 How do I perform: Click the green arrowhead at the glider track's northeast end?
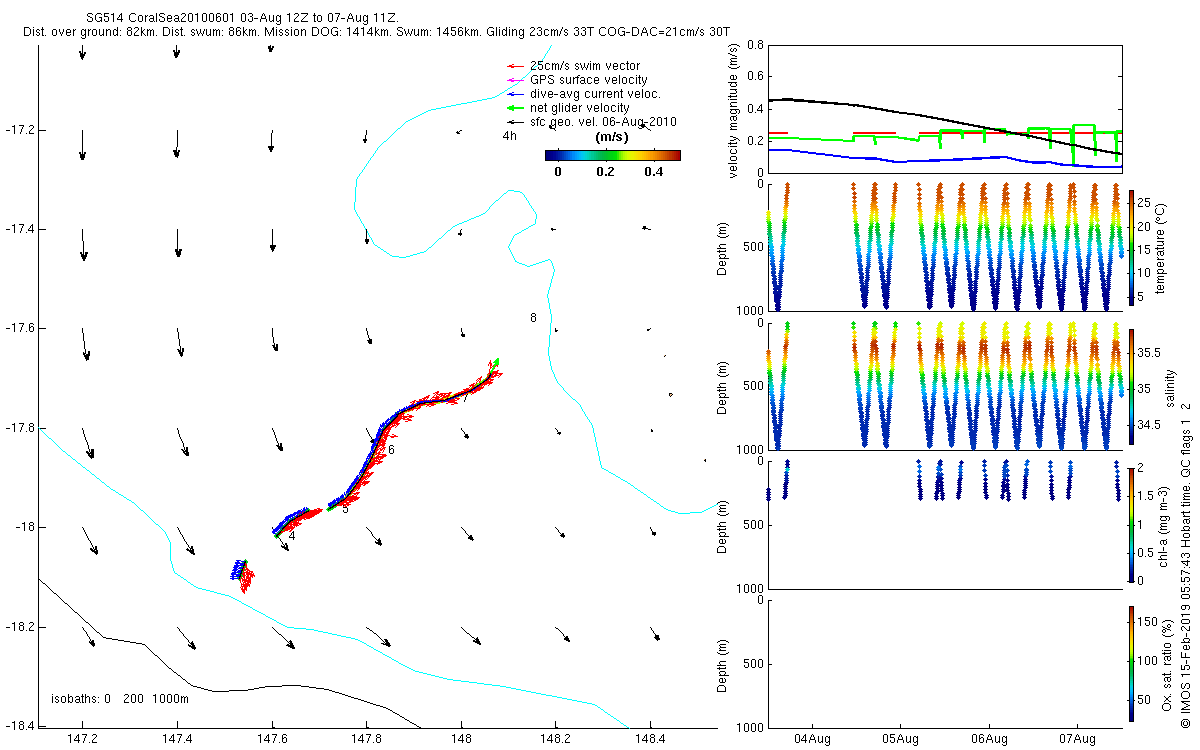pyautogui.click(x=495, y=363)
